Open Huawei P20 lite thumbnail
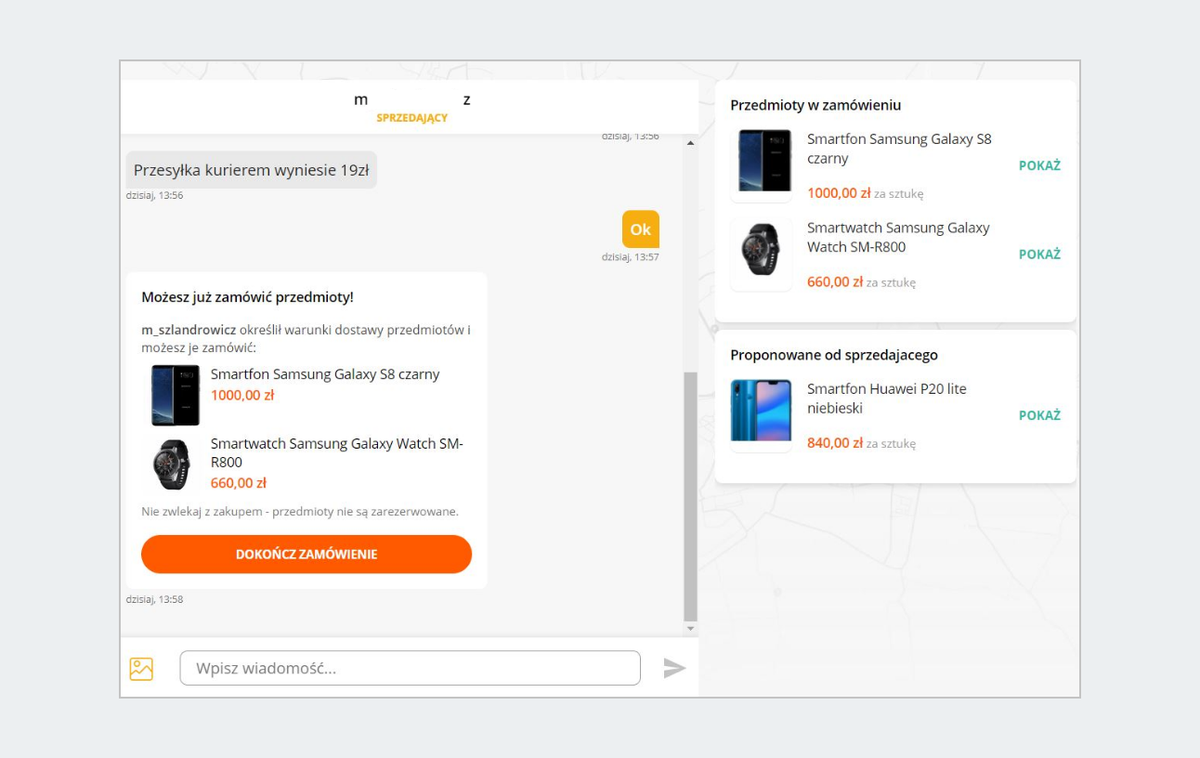This screenshot has height=758, width=1200. click(x=761, y=411)
